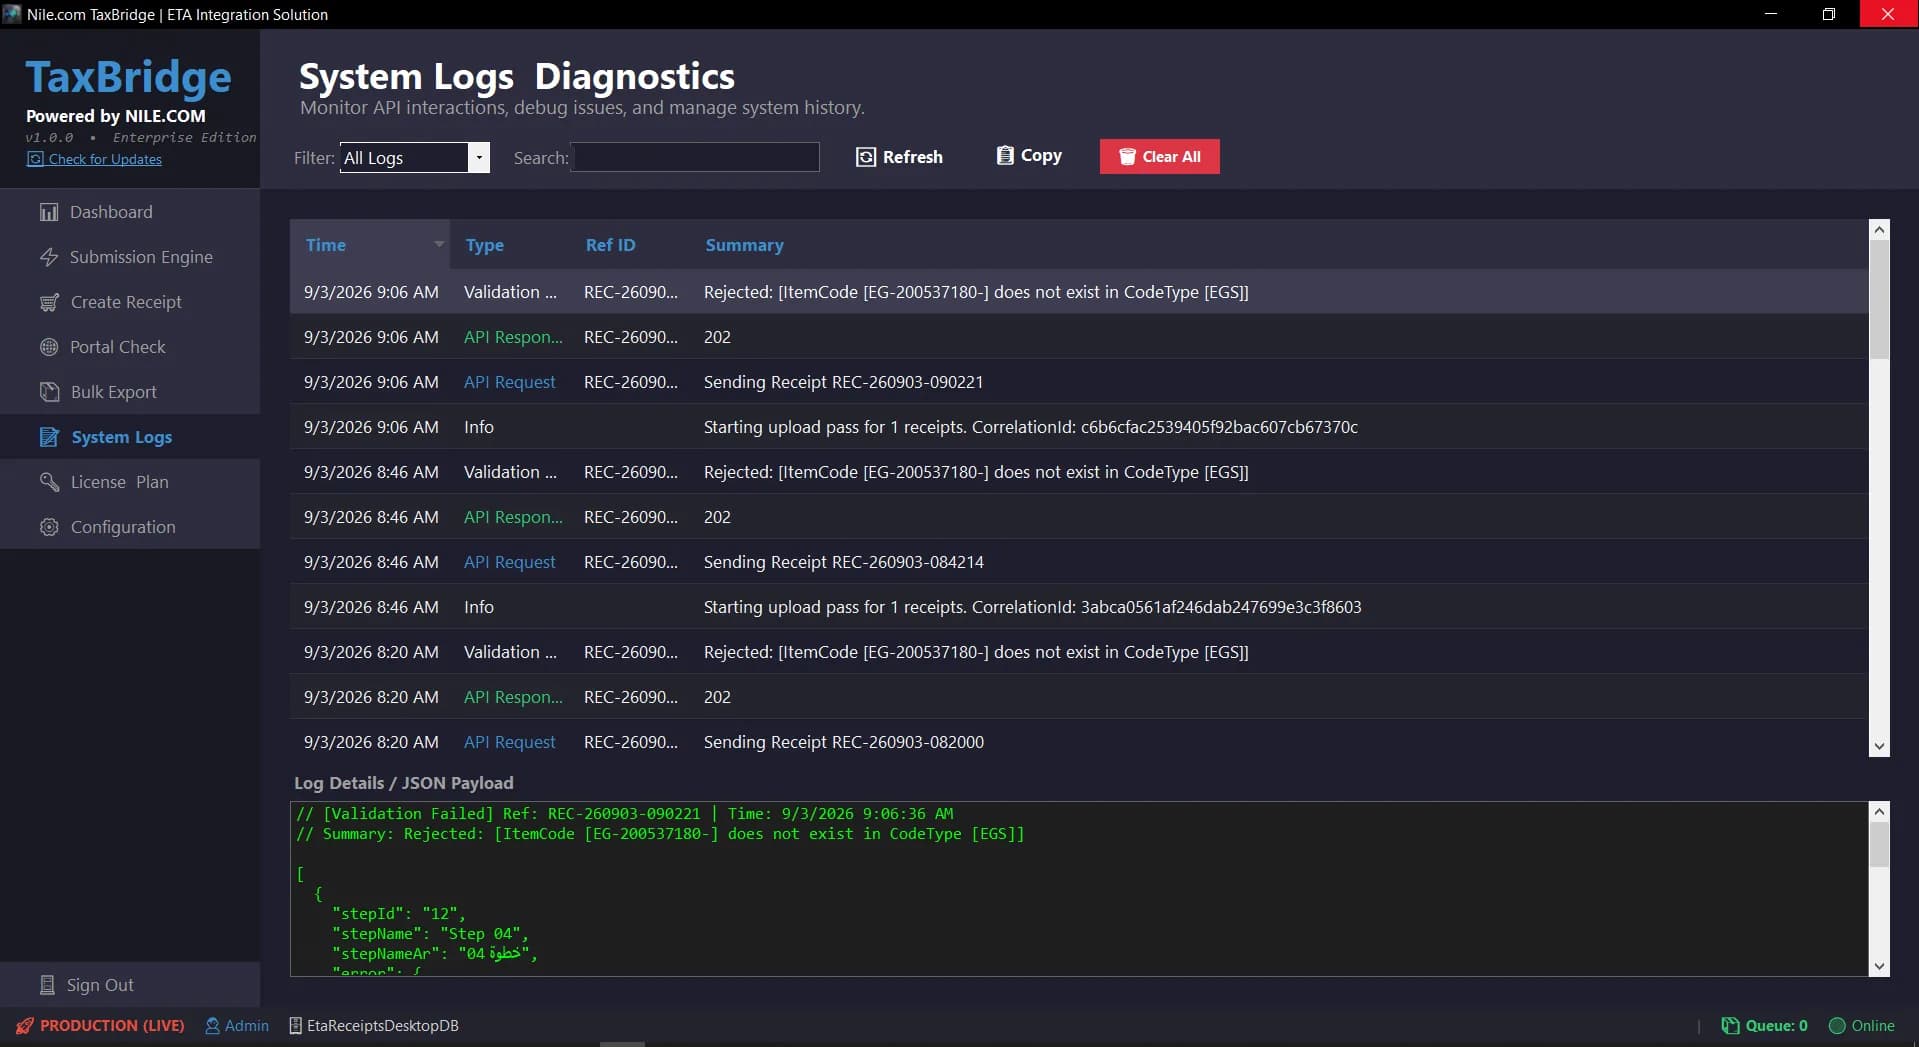Select the 8:46 AM Info upload pass row

click(x=1078, y=607)
